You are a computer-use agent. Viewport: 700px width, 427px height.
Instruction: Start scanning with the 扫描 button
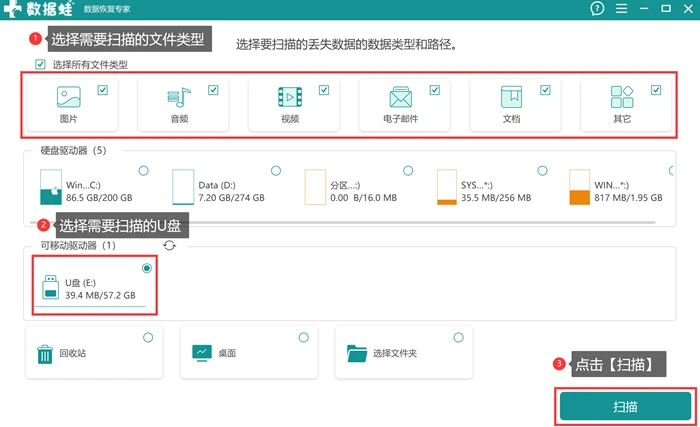pos(625,406)
